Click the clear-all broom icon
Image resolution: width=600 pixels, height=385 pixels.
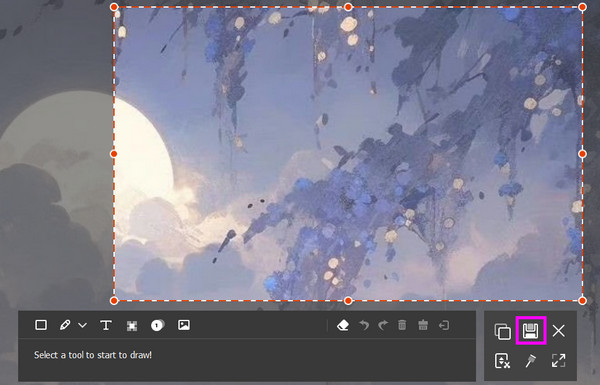click(x=423, y=325)
